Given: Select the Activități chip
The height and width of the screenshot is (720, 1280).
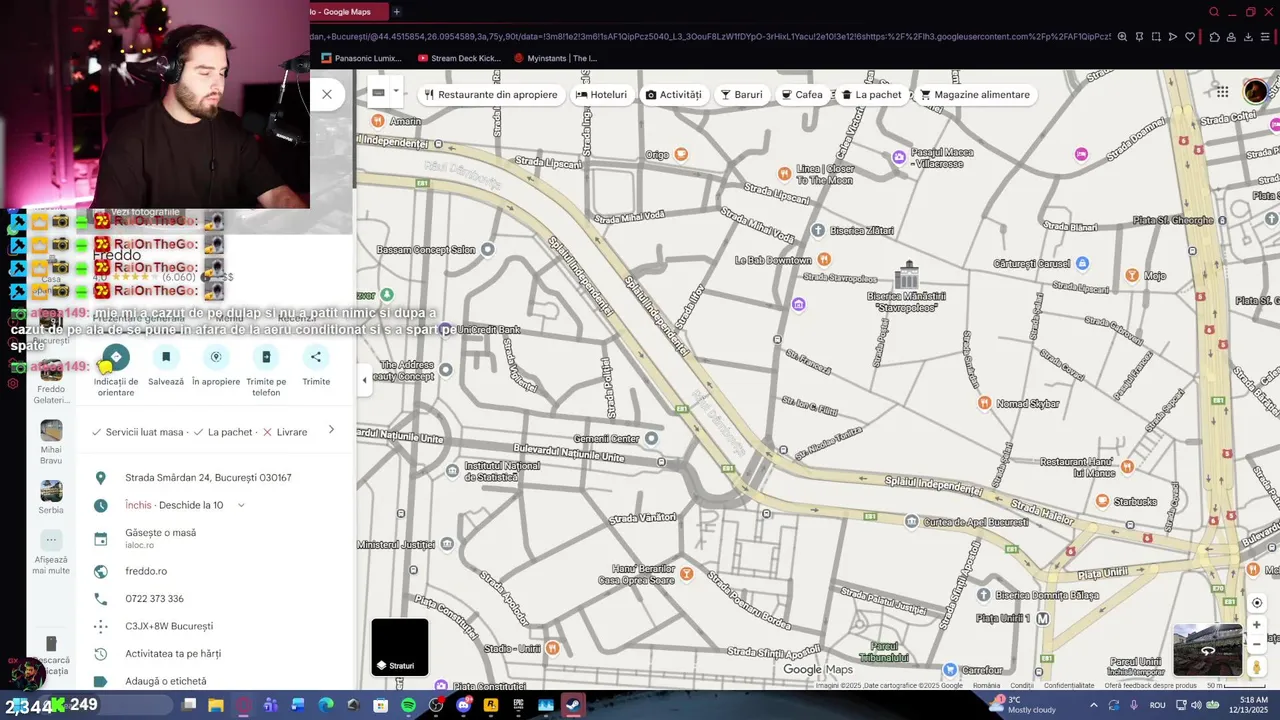Looking at the screenshot, I should (673, 95).
